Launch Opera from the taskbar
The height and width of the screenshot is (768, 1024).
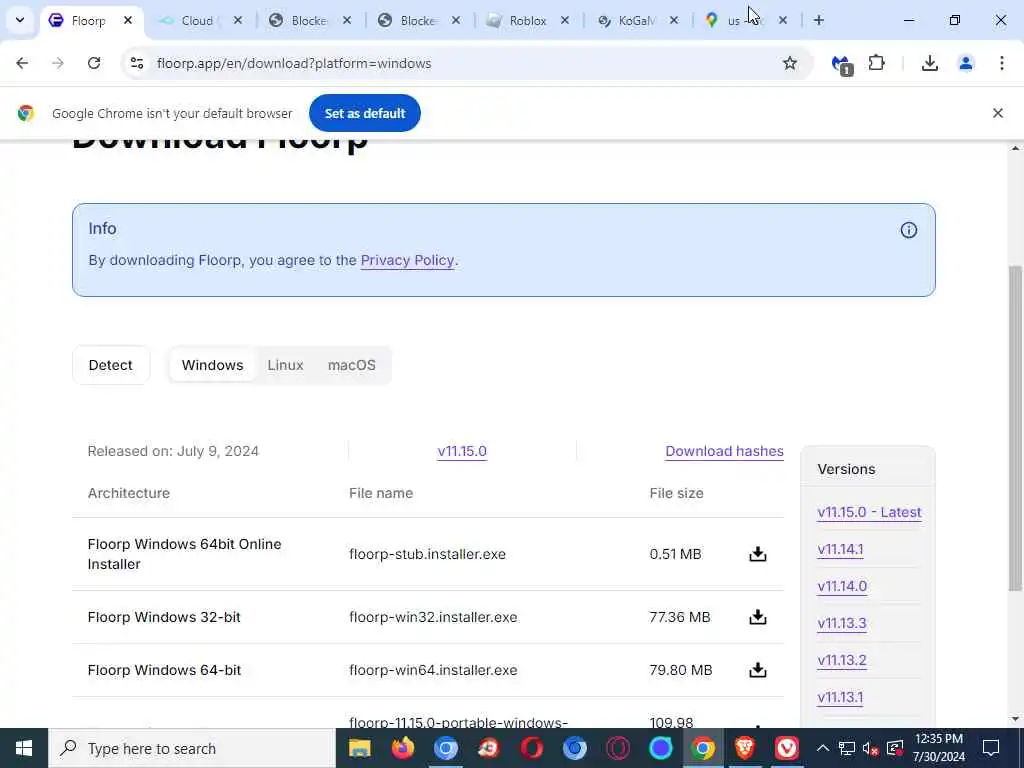[532, 748]
